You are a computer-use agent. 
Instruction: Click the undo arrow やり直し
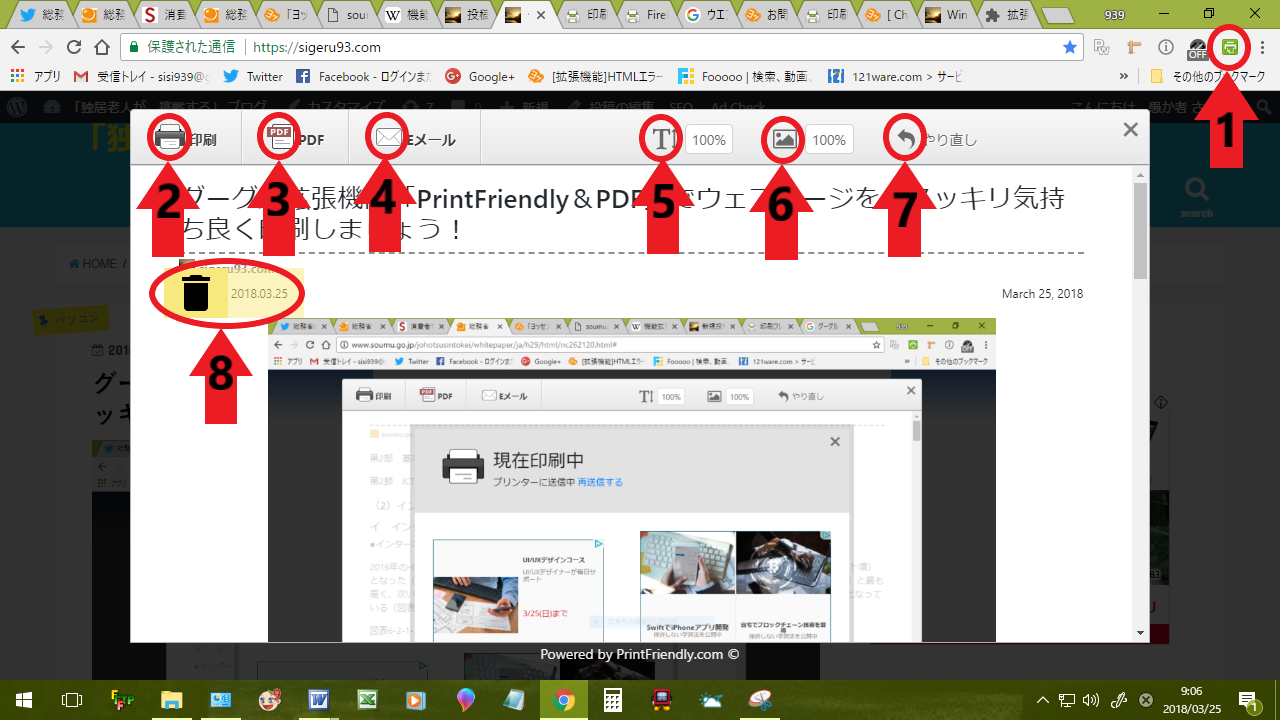point(904,140)
